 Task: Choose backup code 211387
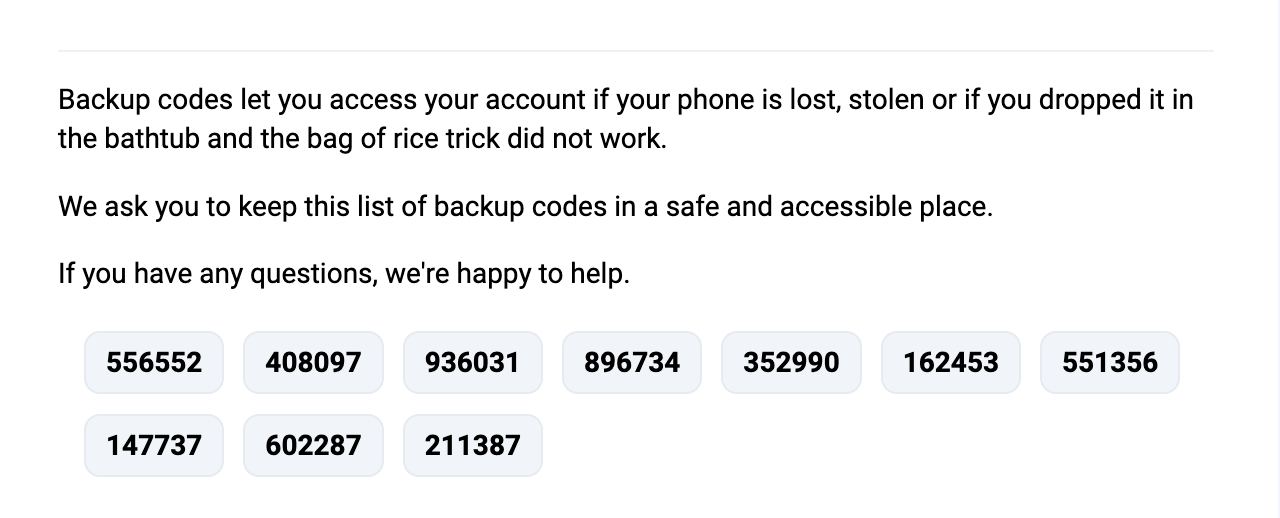tap(473, 445)
